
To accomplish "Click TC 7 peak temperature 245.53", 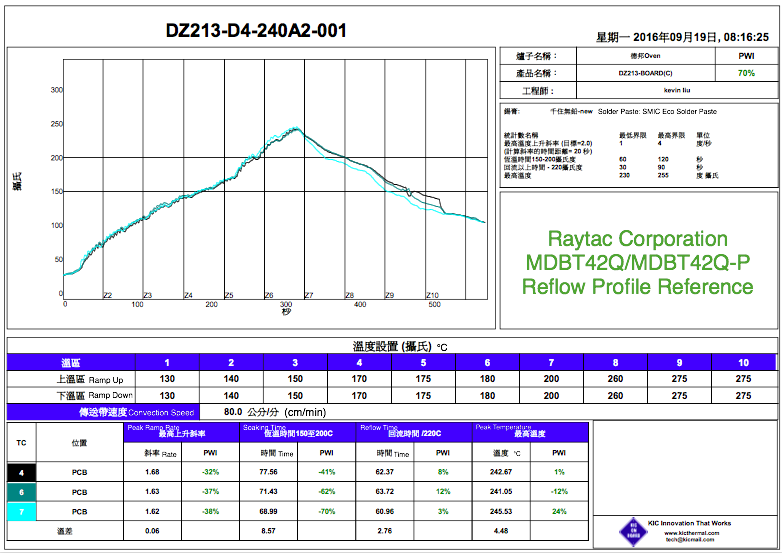I will click(501, 511).
